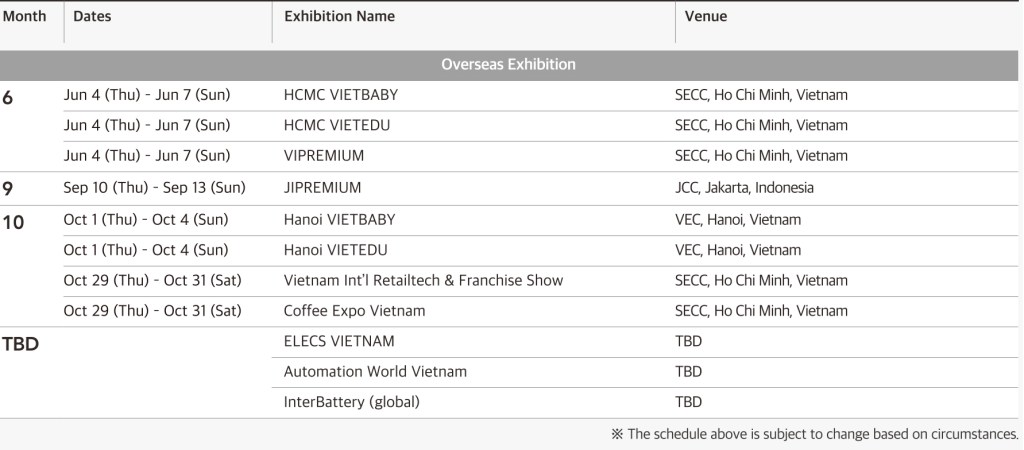Viewport: 1024px width, 450px height.
Task: Click the InterBattery (global) entry
Action: tap(351, 402)
